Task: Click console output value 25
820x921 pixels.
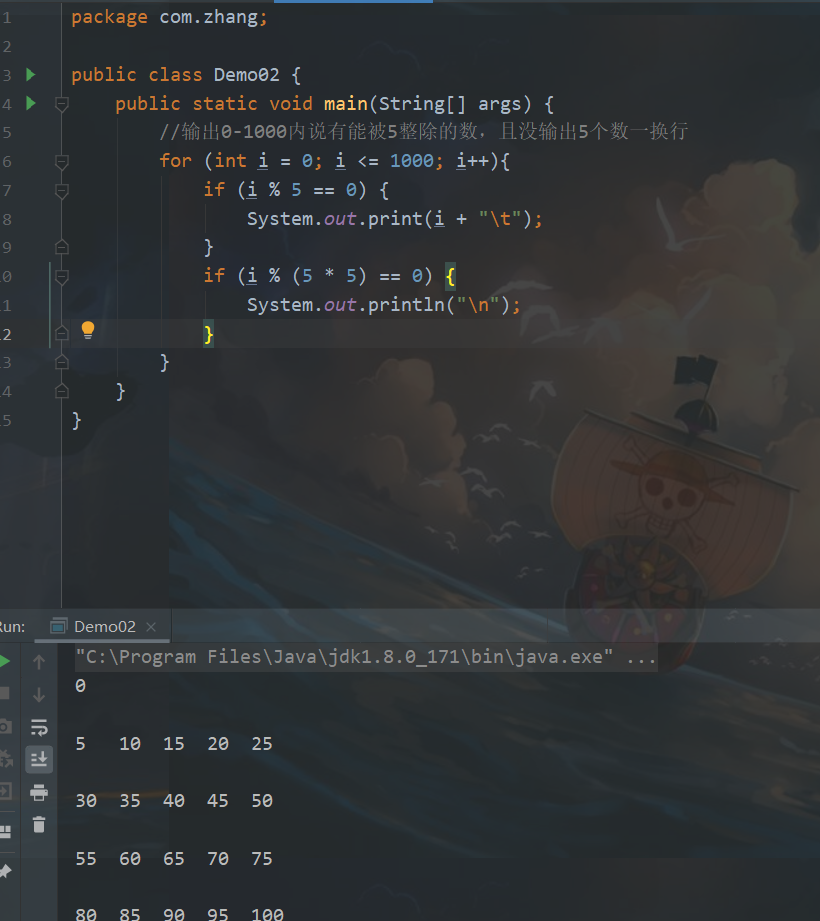Action: [262, 744]
